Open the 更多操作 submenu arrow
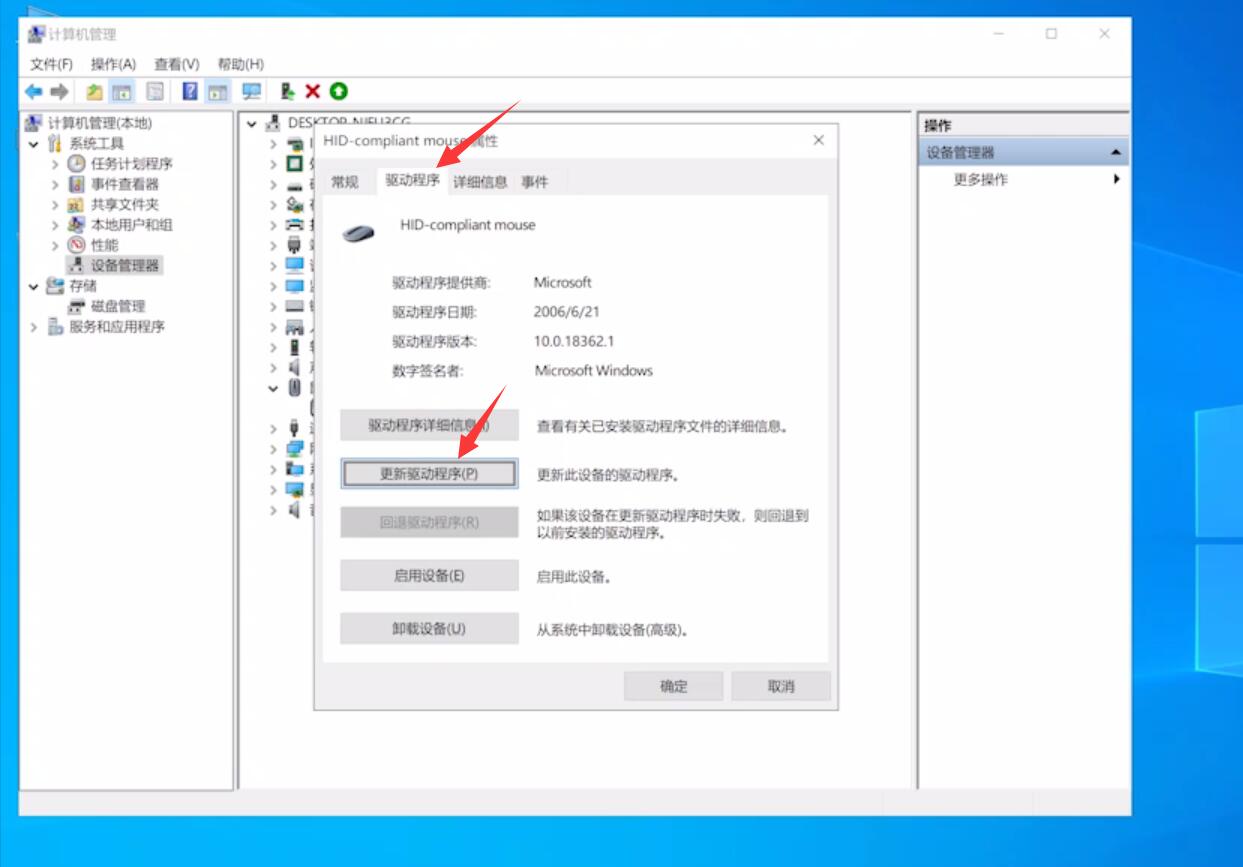 click(x=1116, y=180)
